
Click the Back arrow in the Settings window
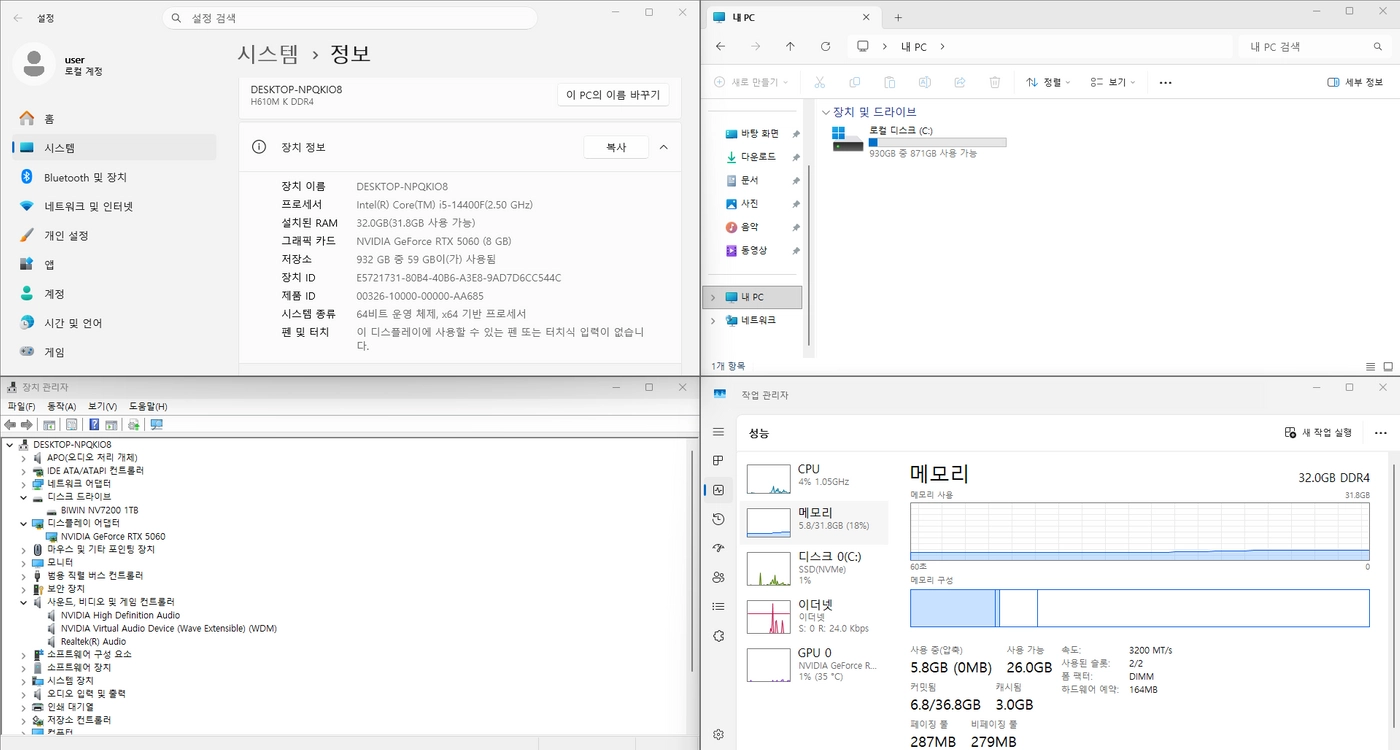(18, 18)
